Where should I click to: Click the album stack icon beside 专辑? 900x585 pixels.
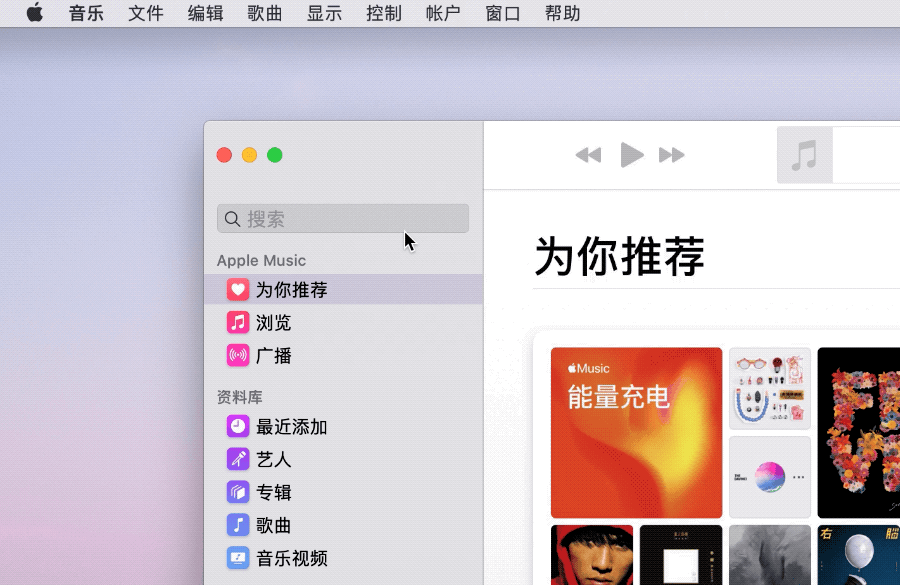coord(238,492)
